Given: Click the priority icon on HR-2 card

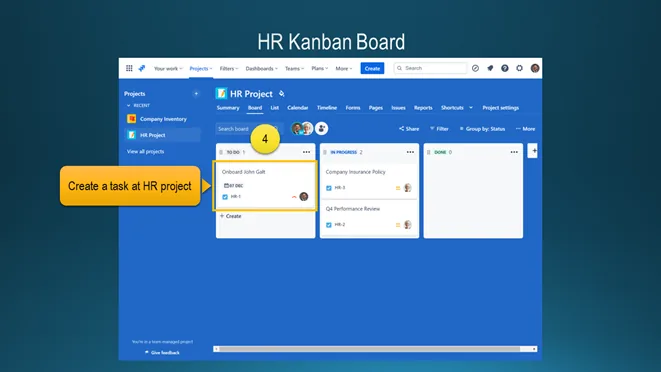Looking at the screenshot, I should tap(398, 225).
